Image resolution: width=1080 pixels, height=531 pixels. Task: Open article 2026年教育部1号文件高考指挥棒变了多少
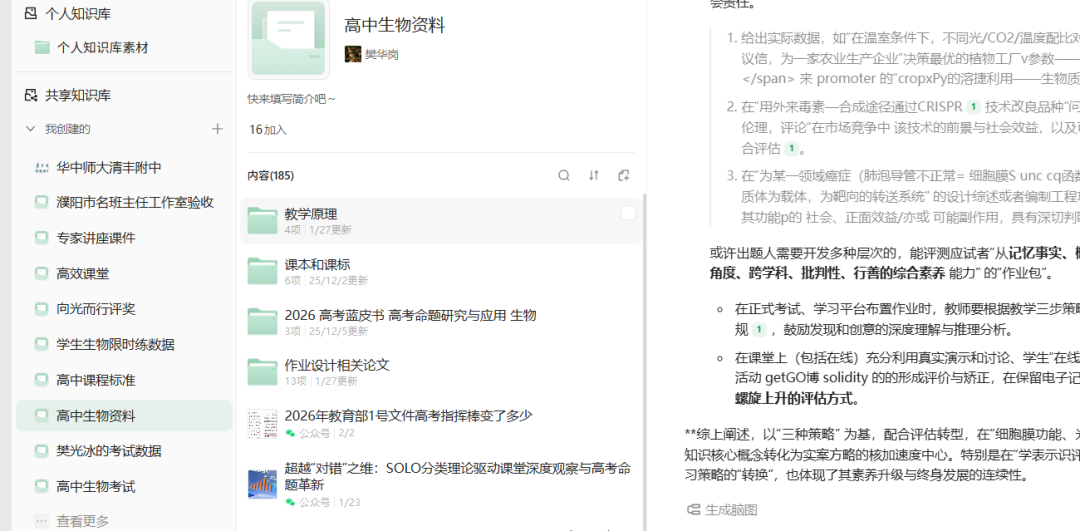point(441,423)
